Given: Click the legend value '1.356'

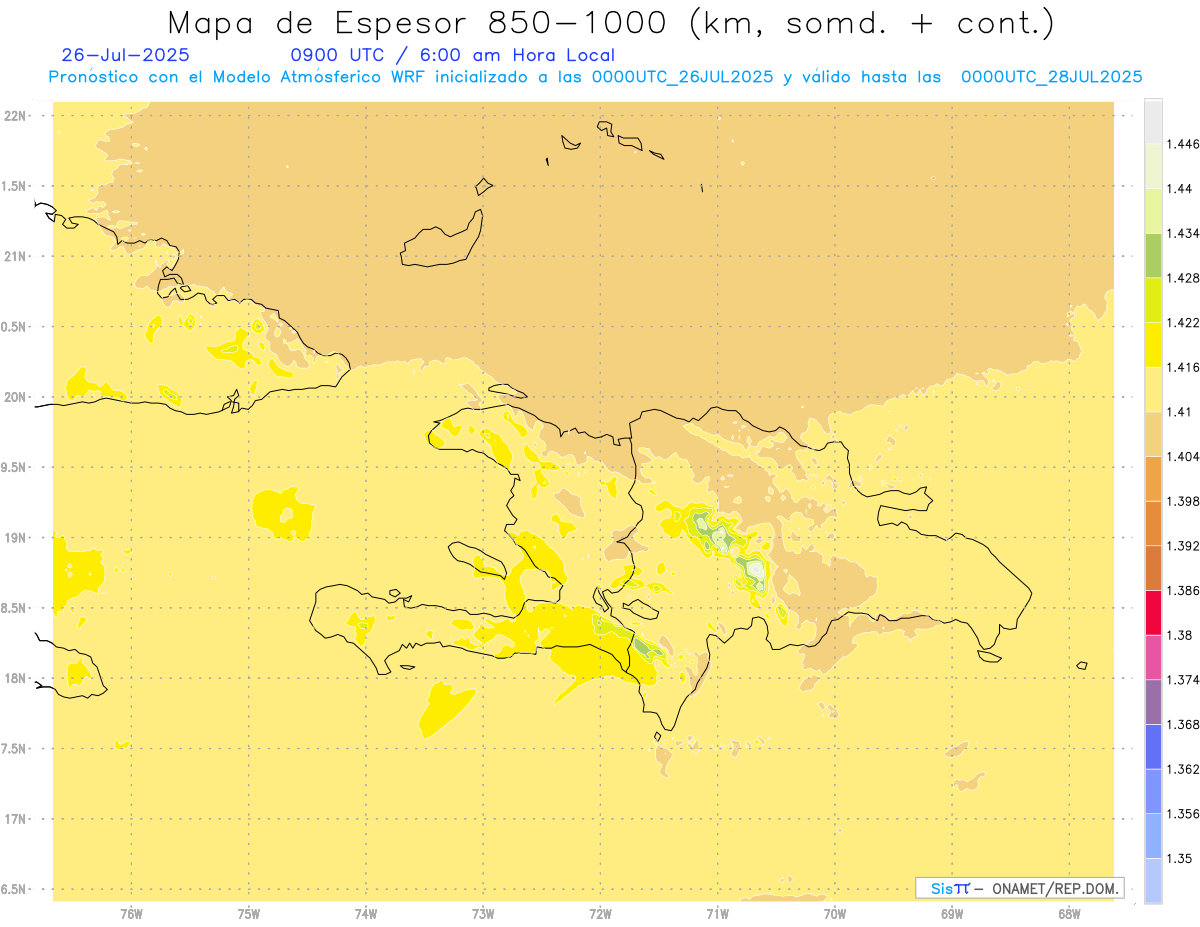Looking at the screenshot, I should [x=1182, y=814].
